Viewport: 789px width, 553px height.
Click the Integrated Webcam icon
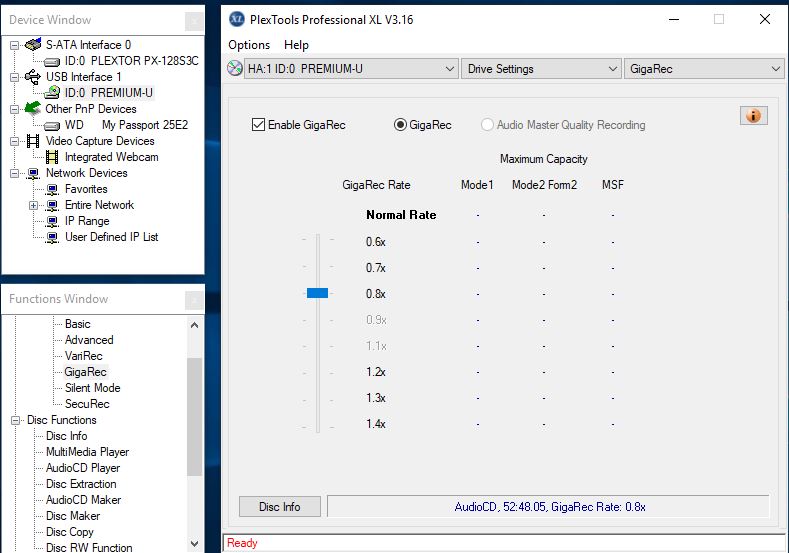[52, 157]
